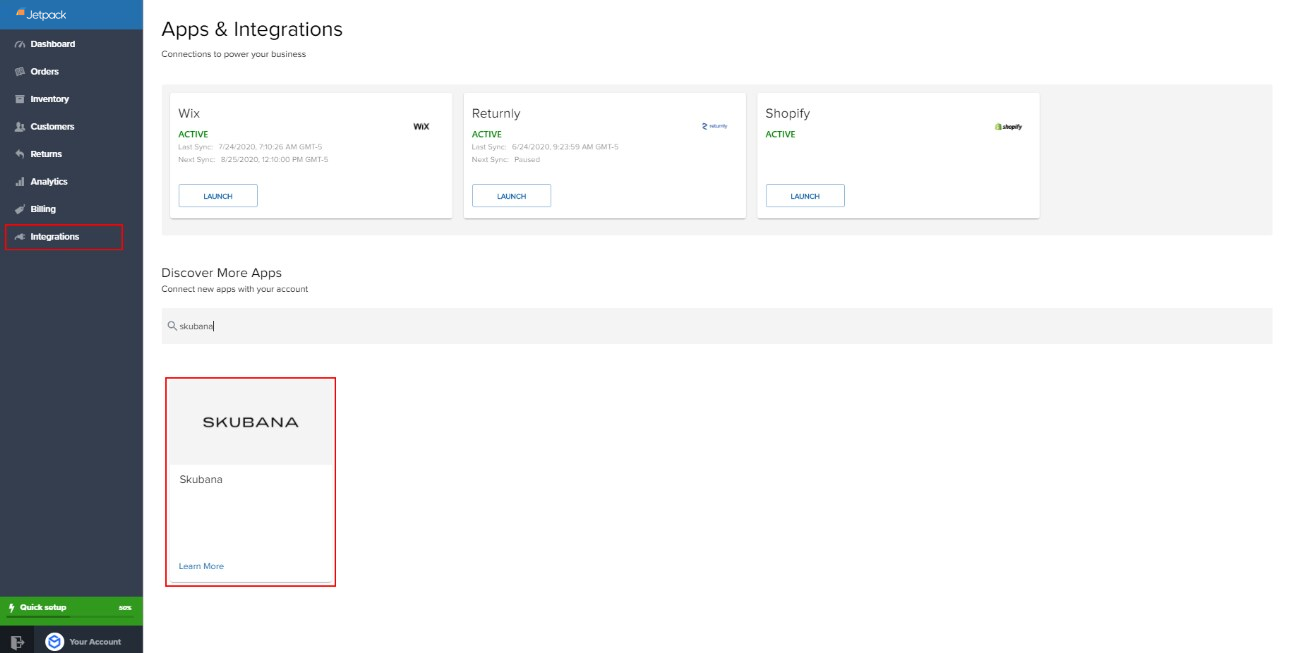
Task: Launch the Shopify integration
Action: [804, 195]
